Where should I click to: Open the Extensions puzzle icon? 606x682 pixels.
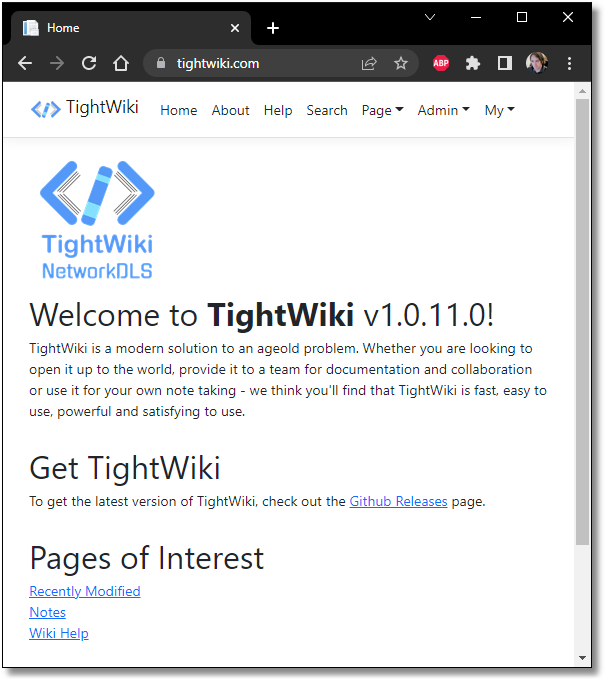[x=473, y=63]
